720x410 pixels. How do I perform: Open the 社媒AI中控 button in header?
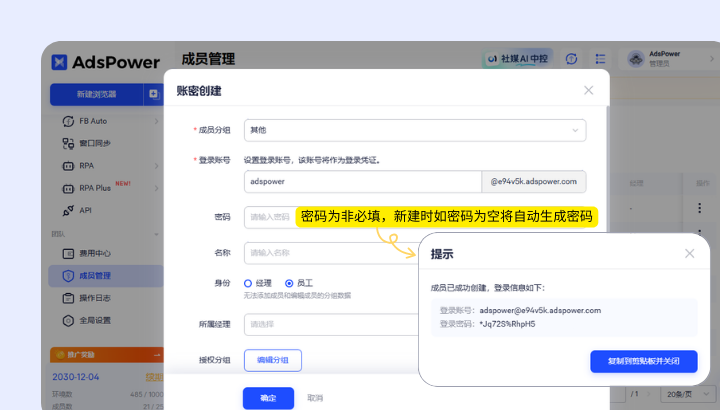(x=518, y=59)
